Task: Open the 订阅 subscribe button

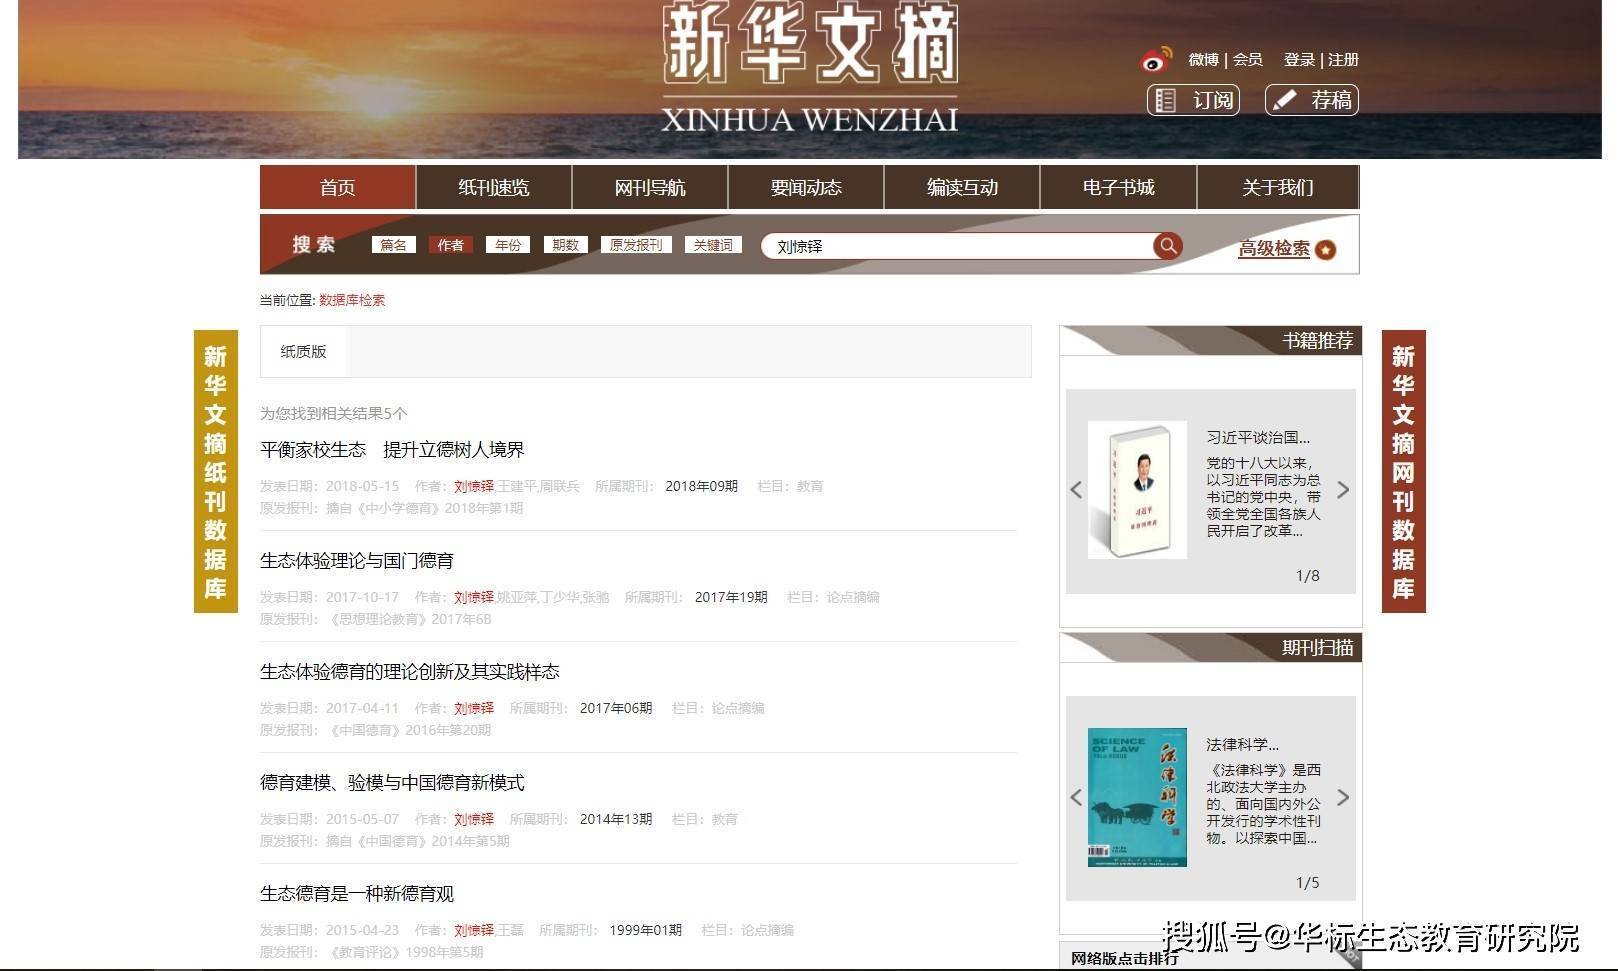Action: [x=1193, y=100]
